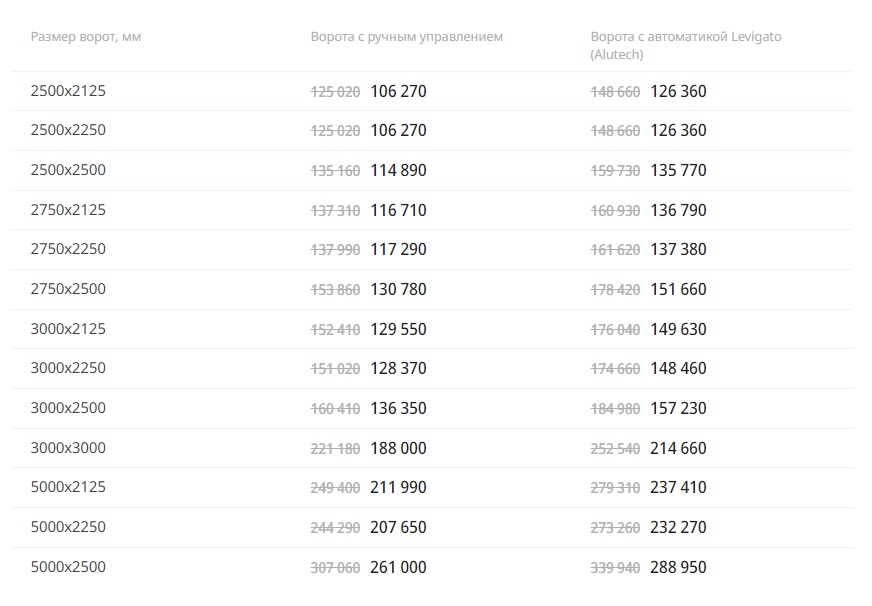The height and width of the screenshot is (606, 872).
Task: Click the crossed-out old price 279 310
Action: pyautogui.click(x=615, y=488)
